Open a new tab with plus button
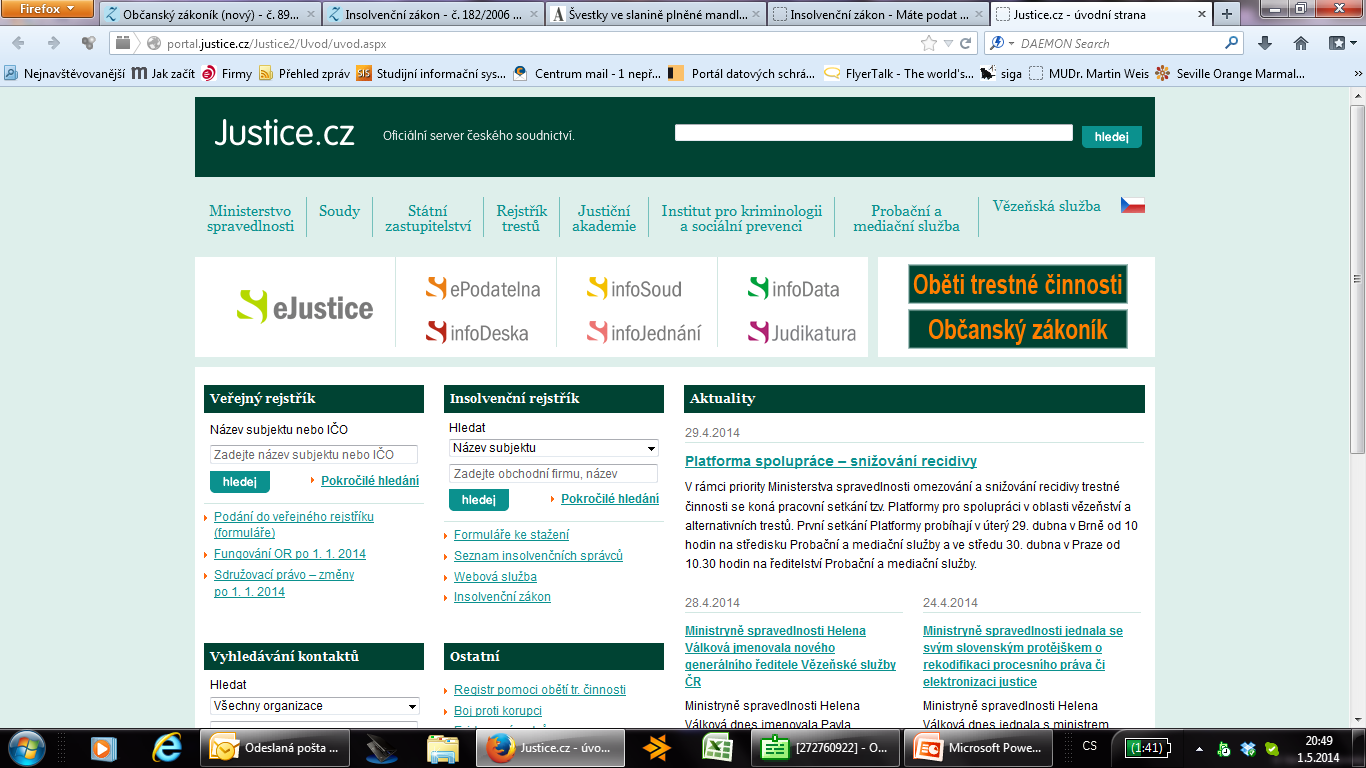Viewport: 1366px width, 768px height. (x=1227, y=13)
